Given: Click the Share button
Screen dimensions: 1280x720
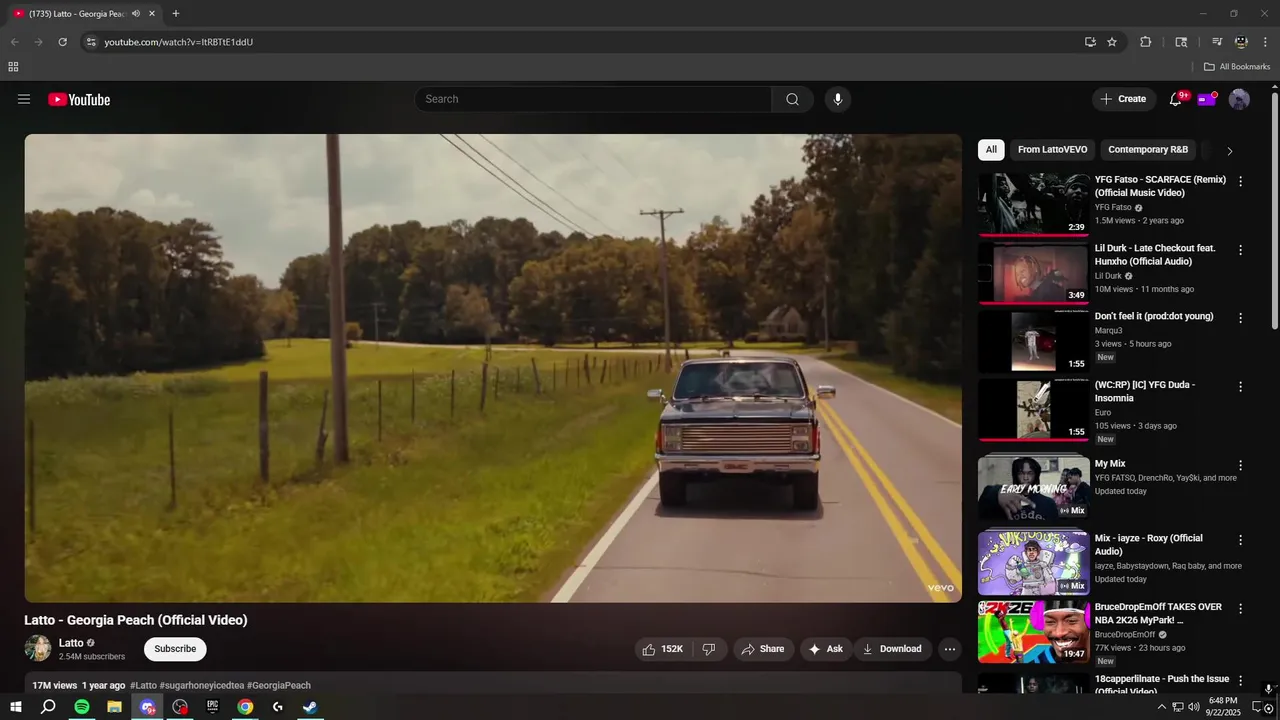Looking at the screenshot, I should 763,649.
